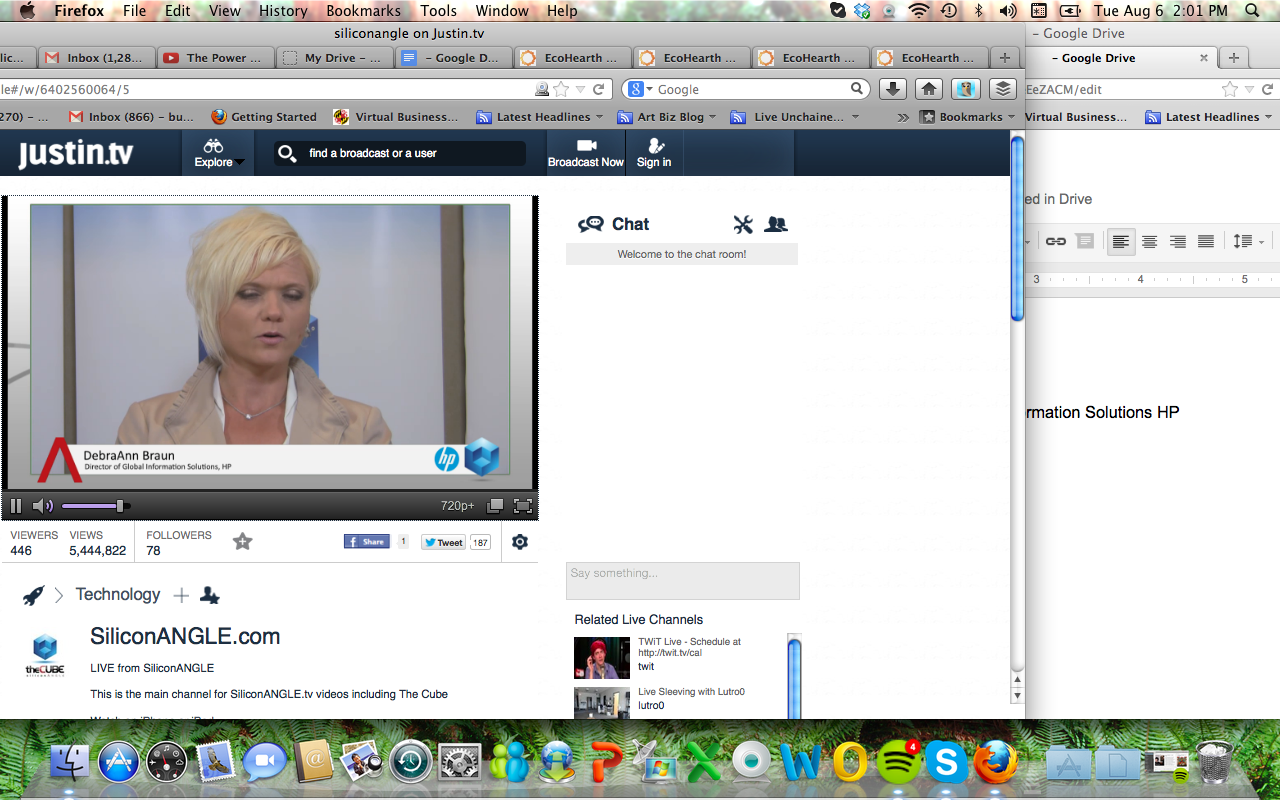This screenshot has height=800, width=1280.
Task: Click Sign in on Justin.tv
Action: (x=654, y=153)
